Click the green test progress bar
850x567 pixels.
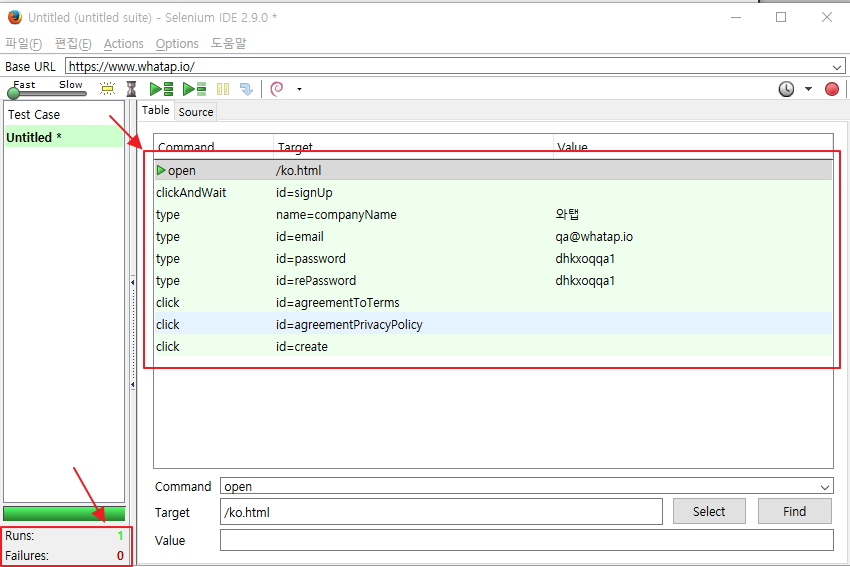coord(64,513)
